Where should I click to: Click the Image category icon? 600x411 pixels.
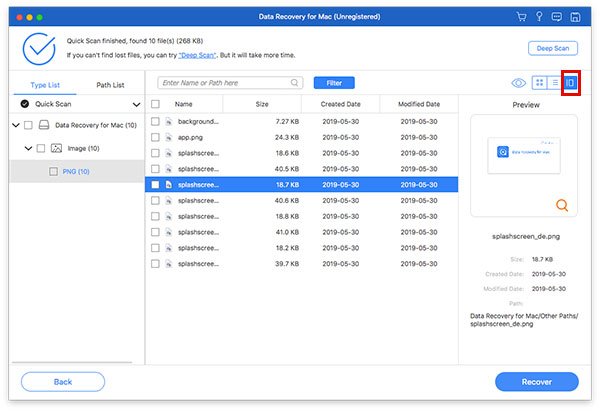pyautogui.click(x=56, y=148)
